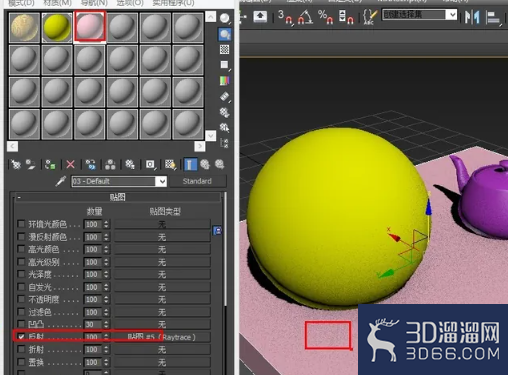The height and width of the screenshot is (375, 508).
Task: Click the Sample UV Tiling icon
Action: click(x=225, y=65)
